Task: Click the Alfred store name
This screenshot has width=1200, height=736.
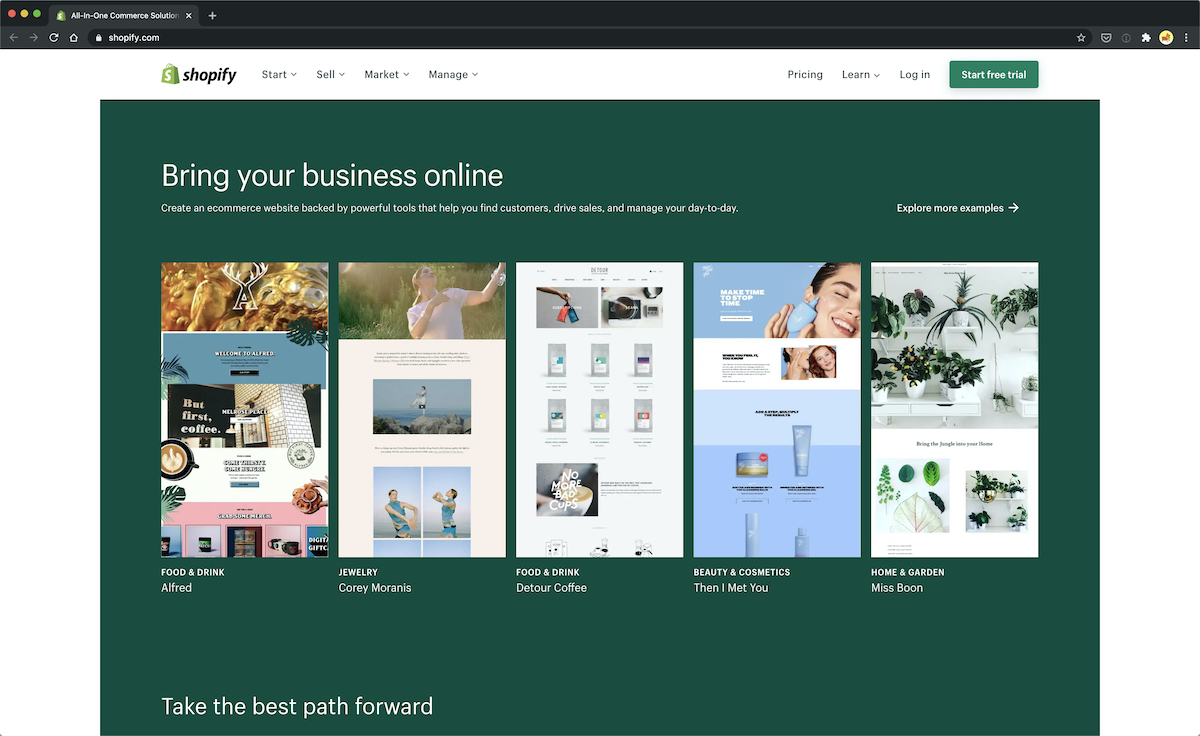Action: [x=177, y=588]
